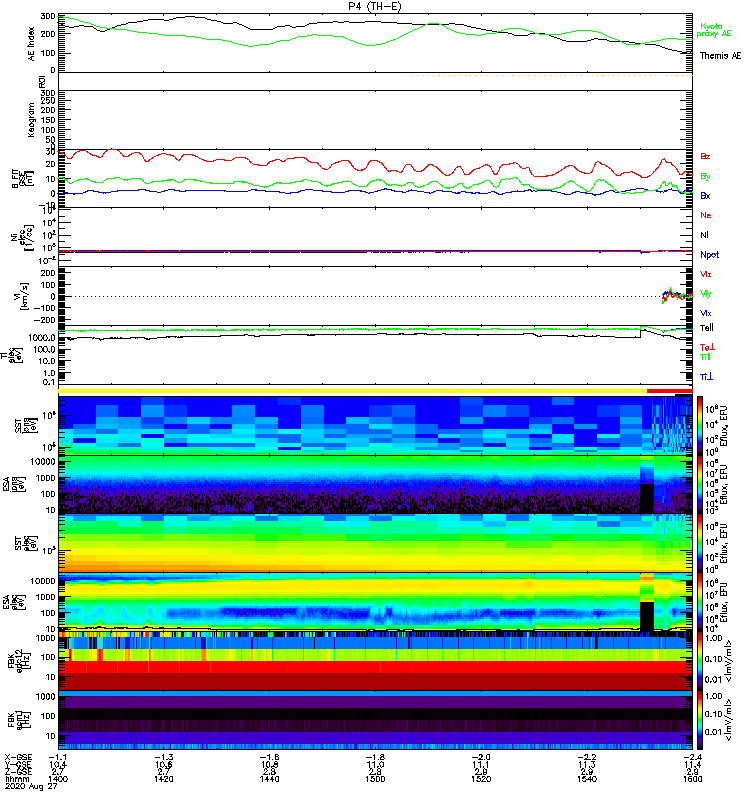This screenshot has height=800, width=750.
Task: Click the green Ti parallel legend label
Action: 705,357
